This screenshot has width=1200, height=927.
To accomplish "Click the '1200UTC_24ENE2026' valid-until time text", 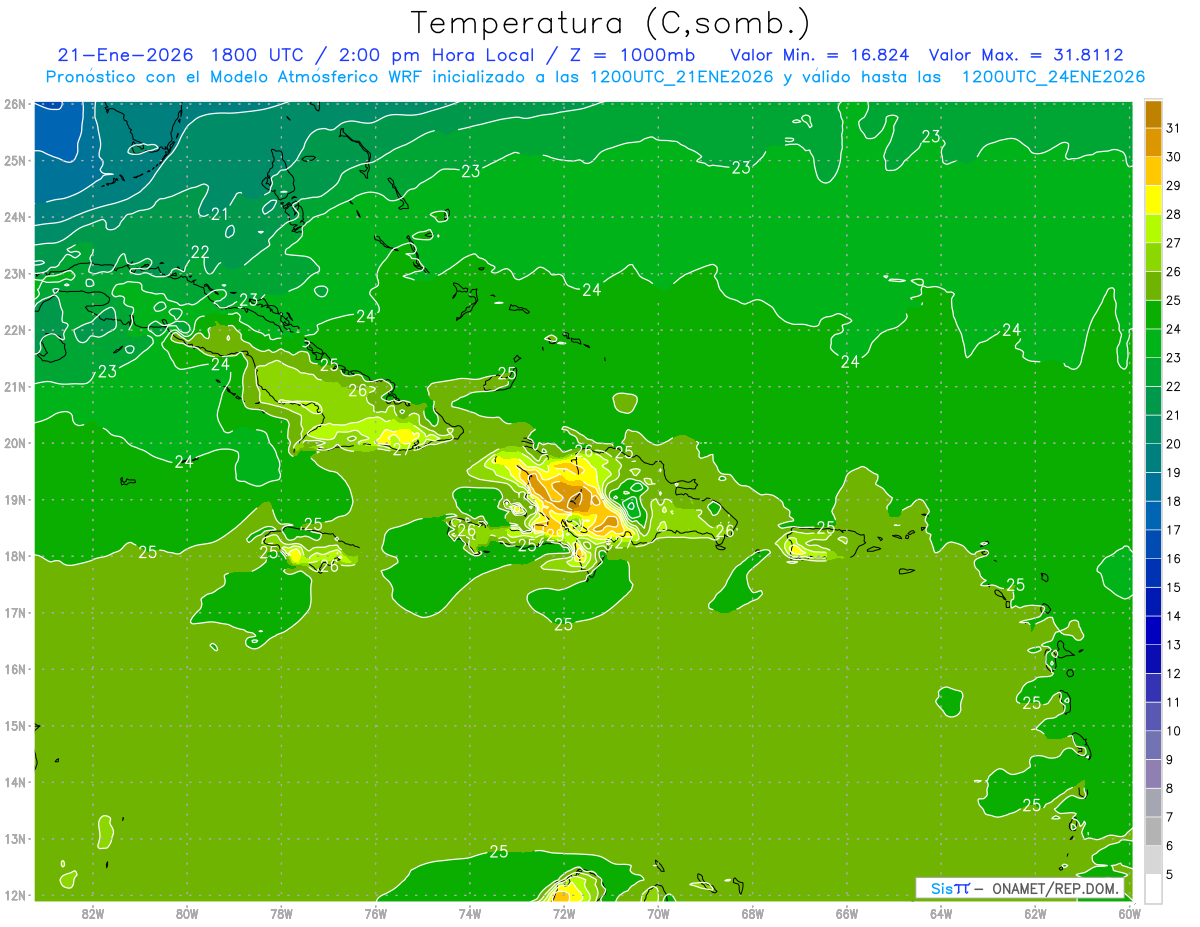I will coord(1052,77).
